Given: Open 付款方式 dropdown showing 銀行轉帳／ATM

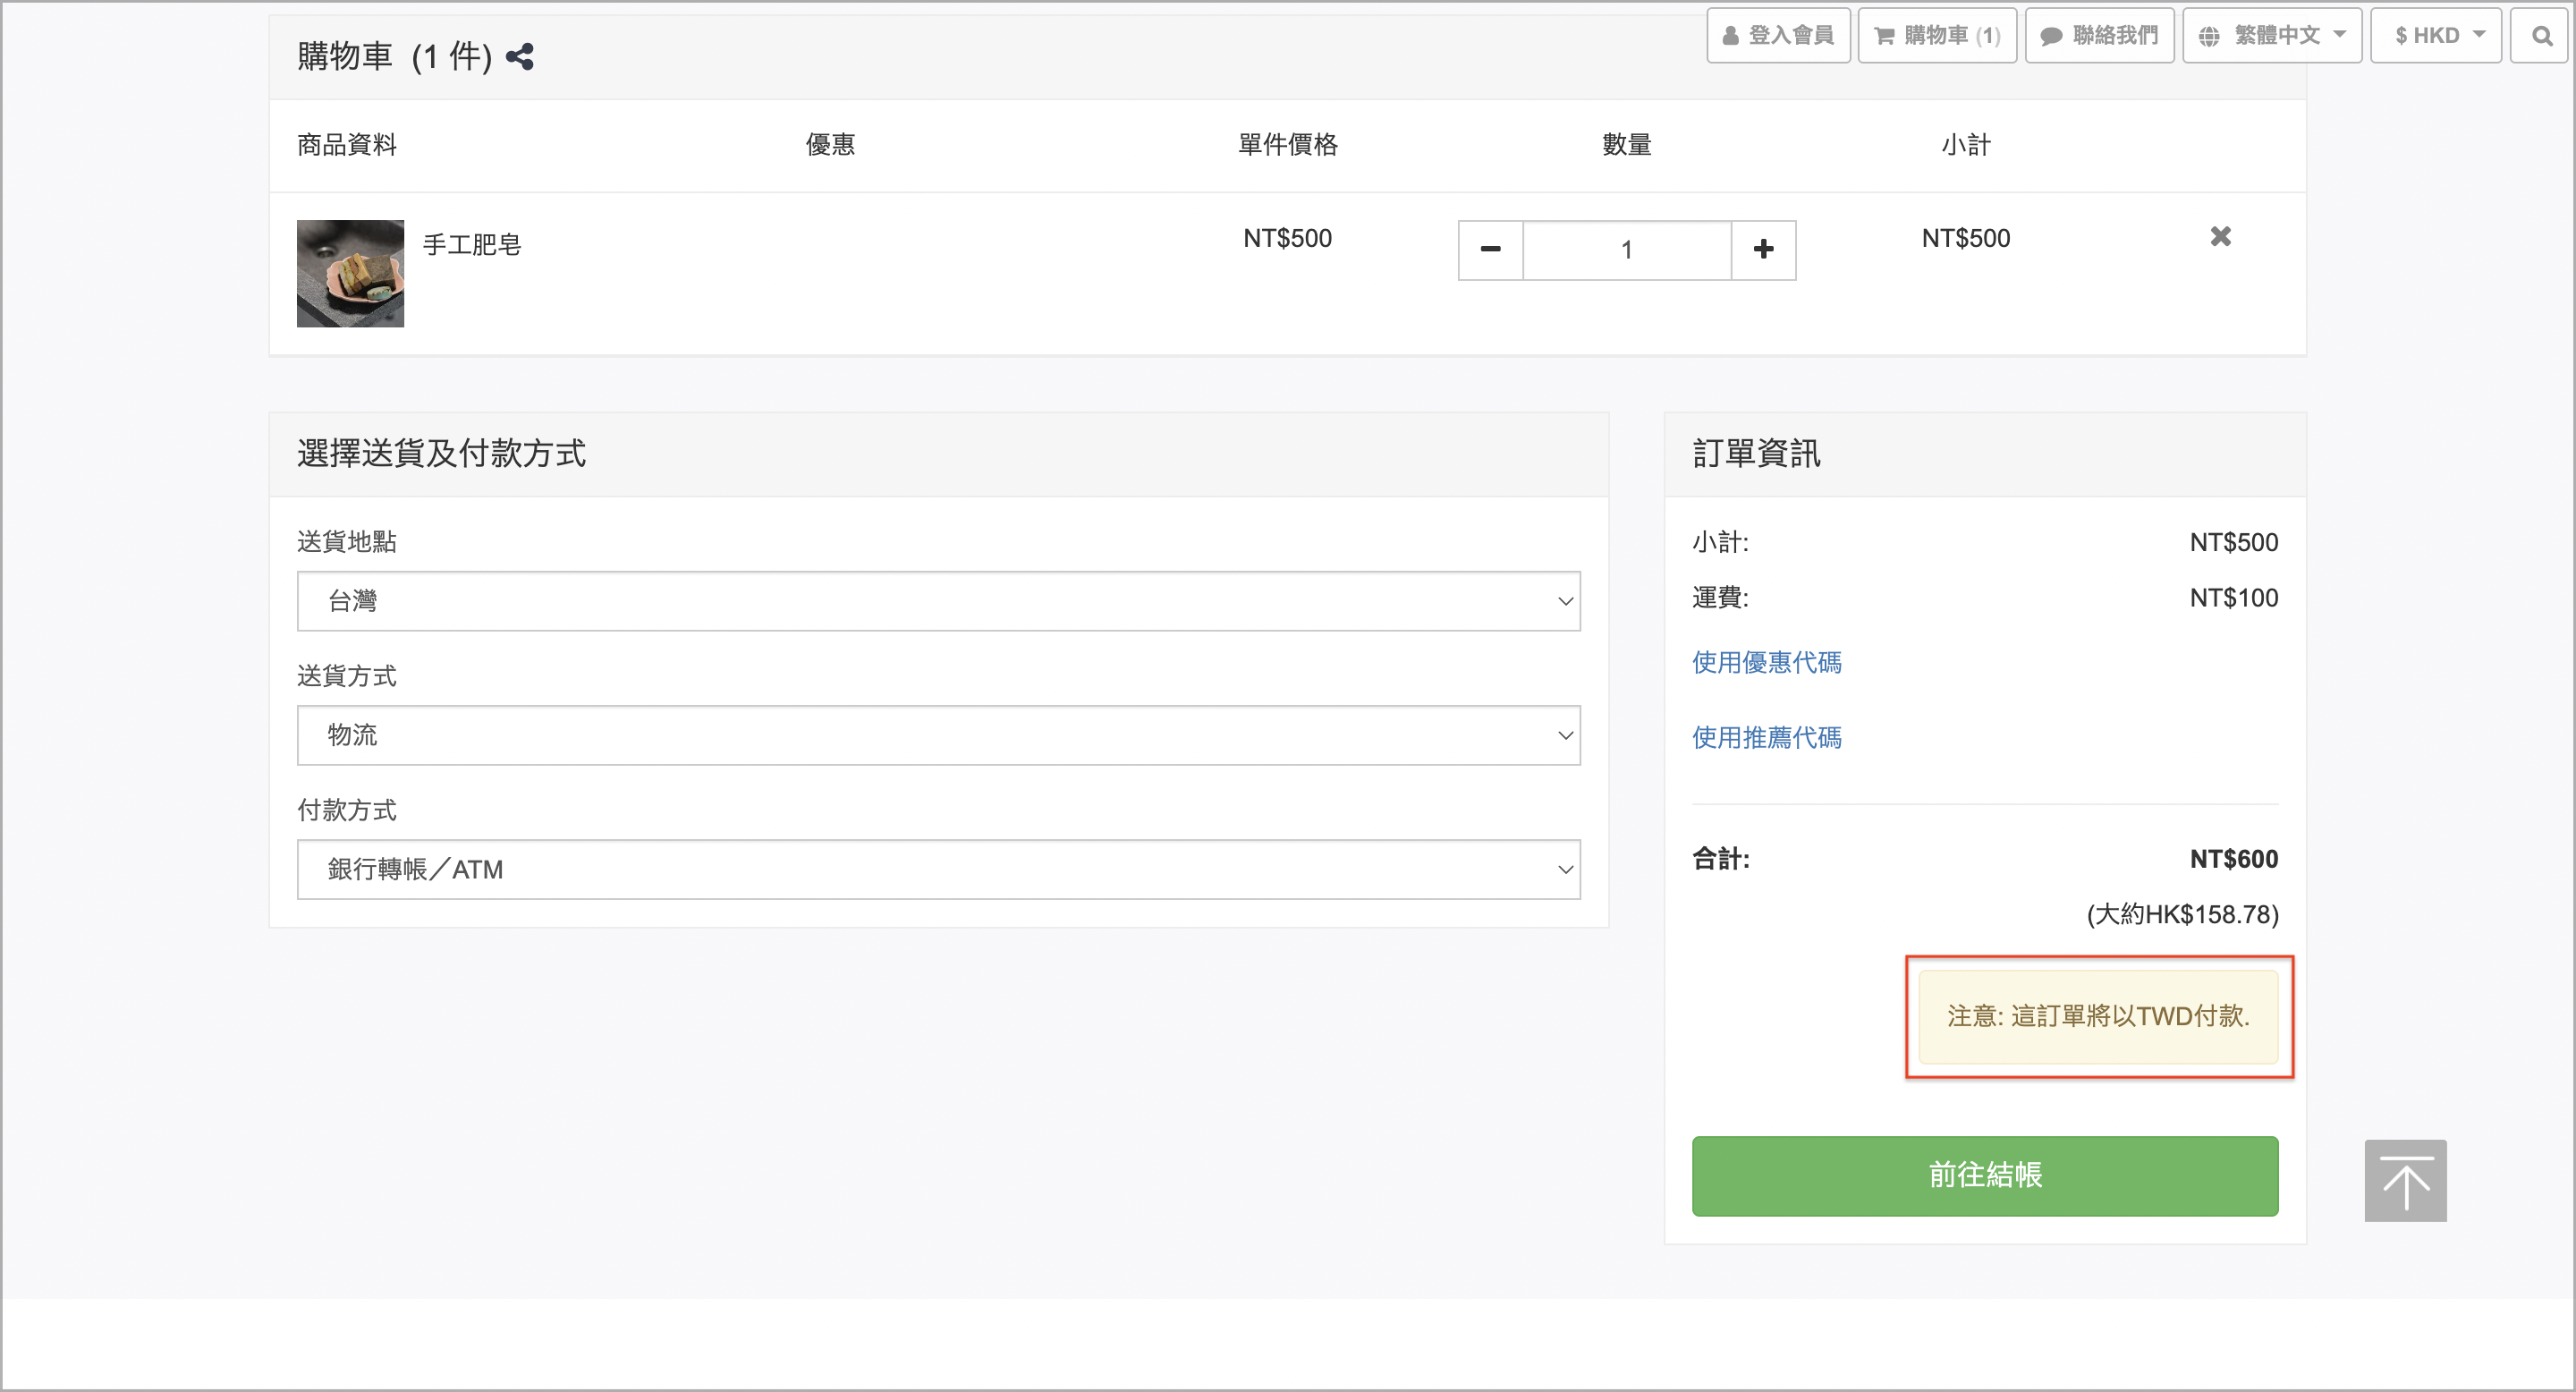Looking at the screenshot, I should tap(938, 869).
